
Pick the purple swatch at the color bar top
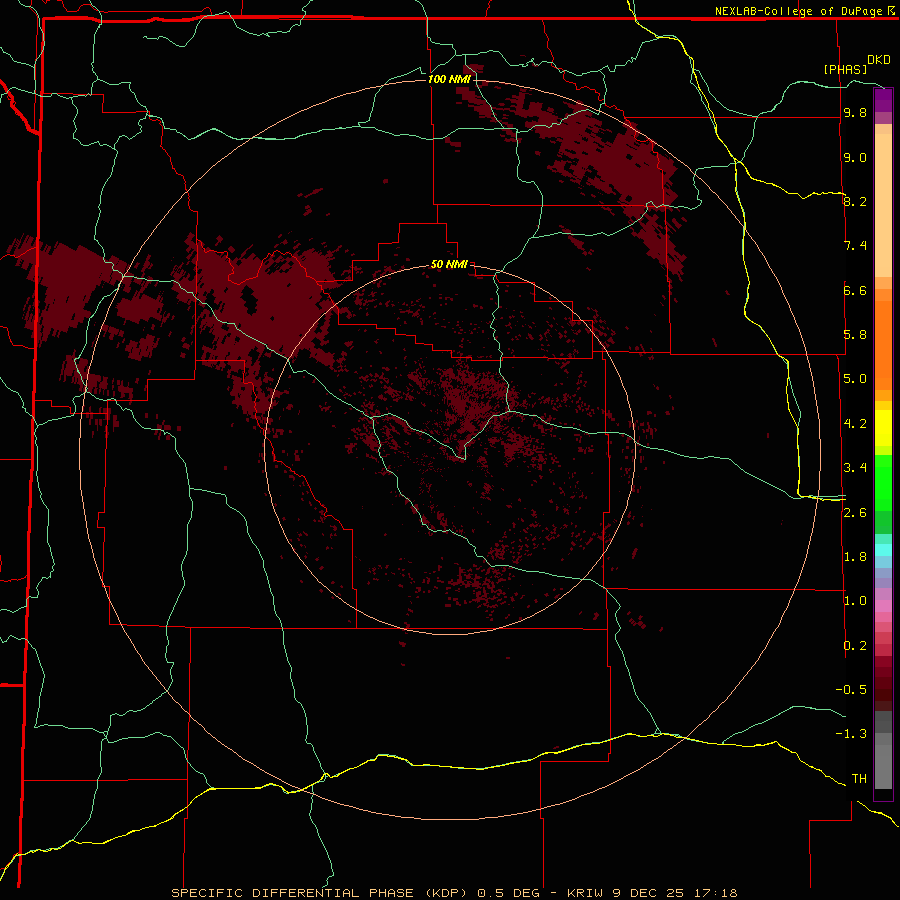tap(883, 100)
